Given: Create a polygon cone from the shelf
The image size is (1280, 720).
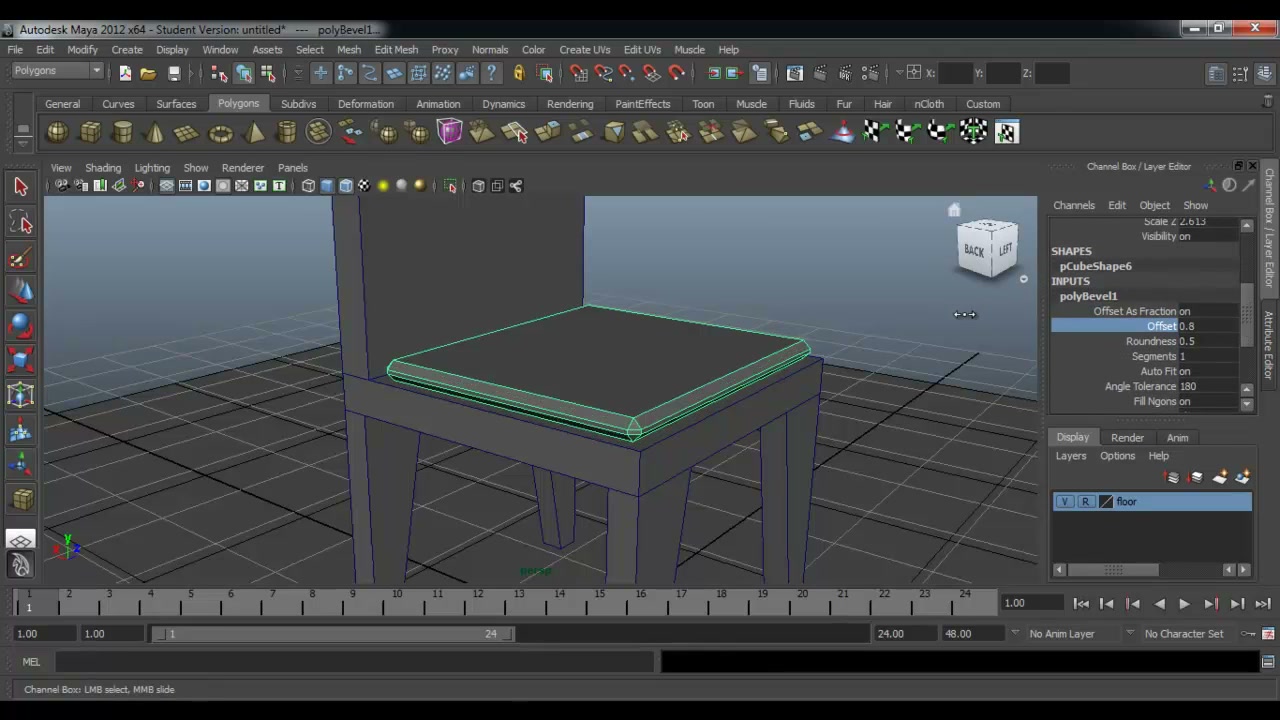Looking at the screenshot, I should [x=155, y=132].
